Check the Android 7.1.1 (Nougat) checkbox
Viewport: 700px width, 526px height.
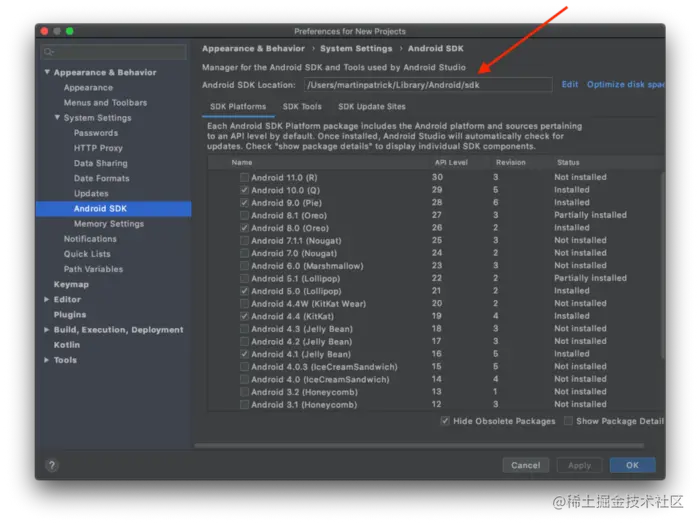click(x=244, y=240)
